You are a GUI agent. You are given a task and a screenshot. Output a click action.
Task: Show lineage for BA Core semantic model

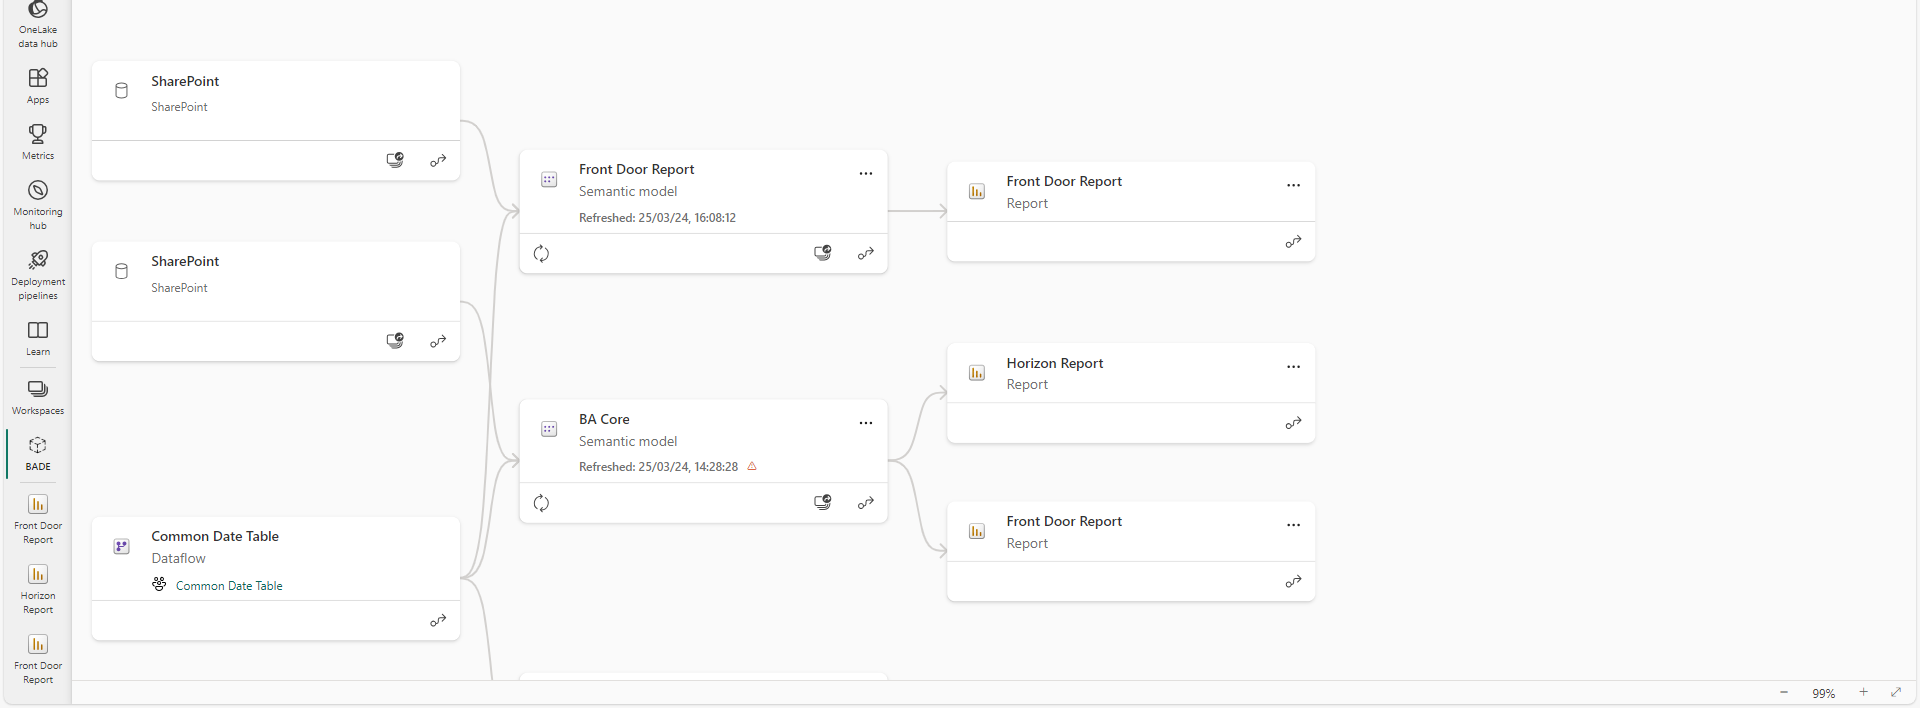(866, 503)
